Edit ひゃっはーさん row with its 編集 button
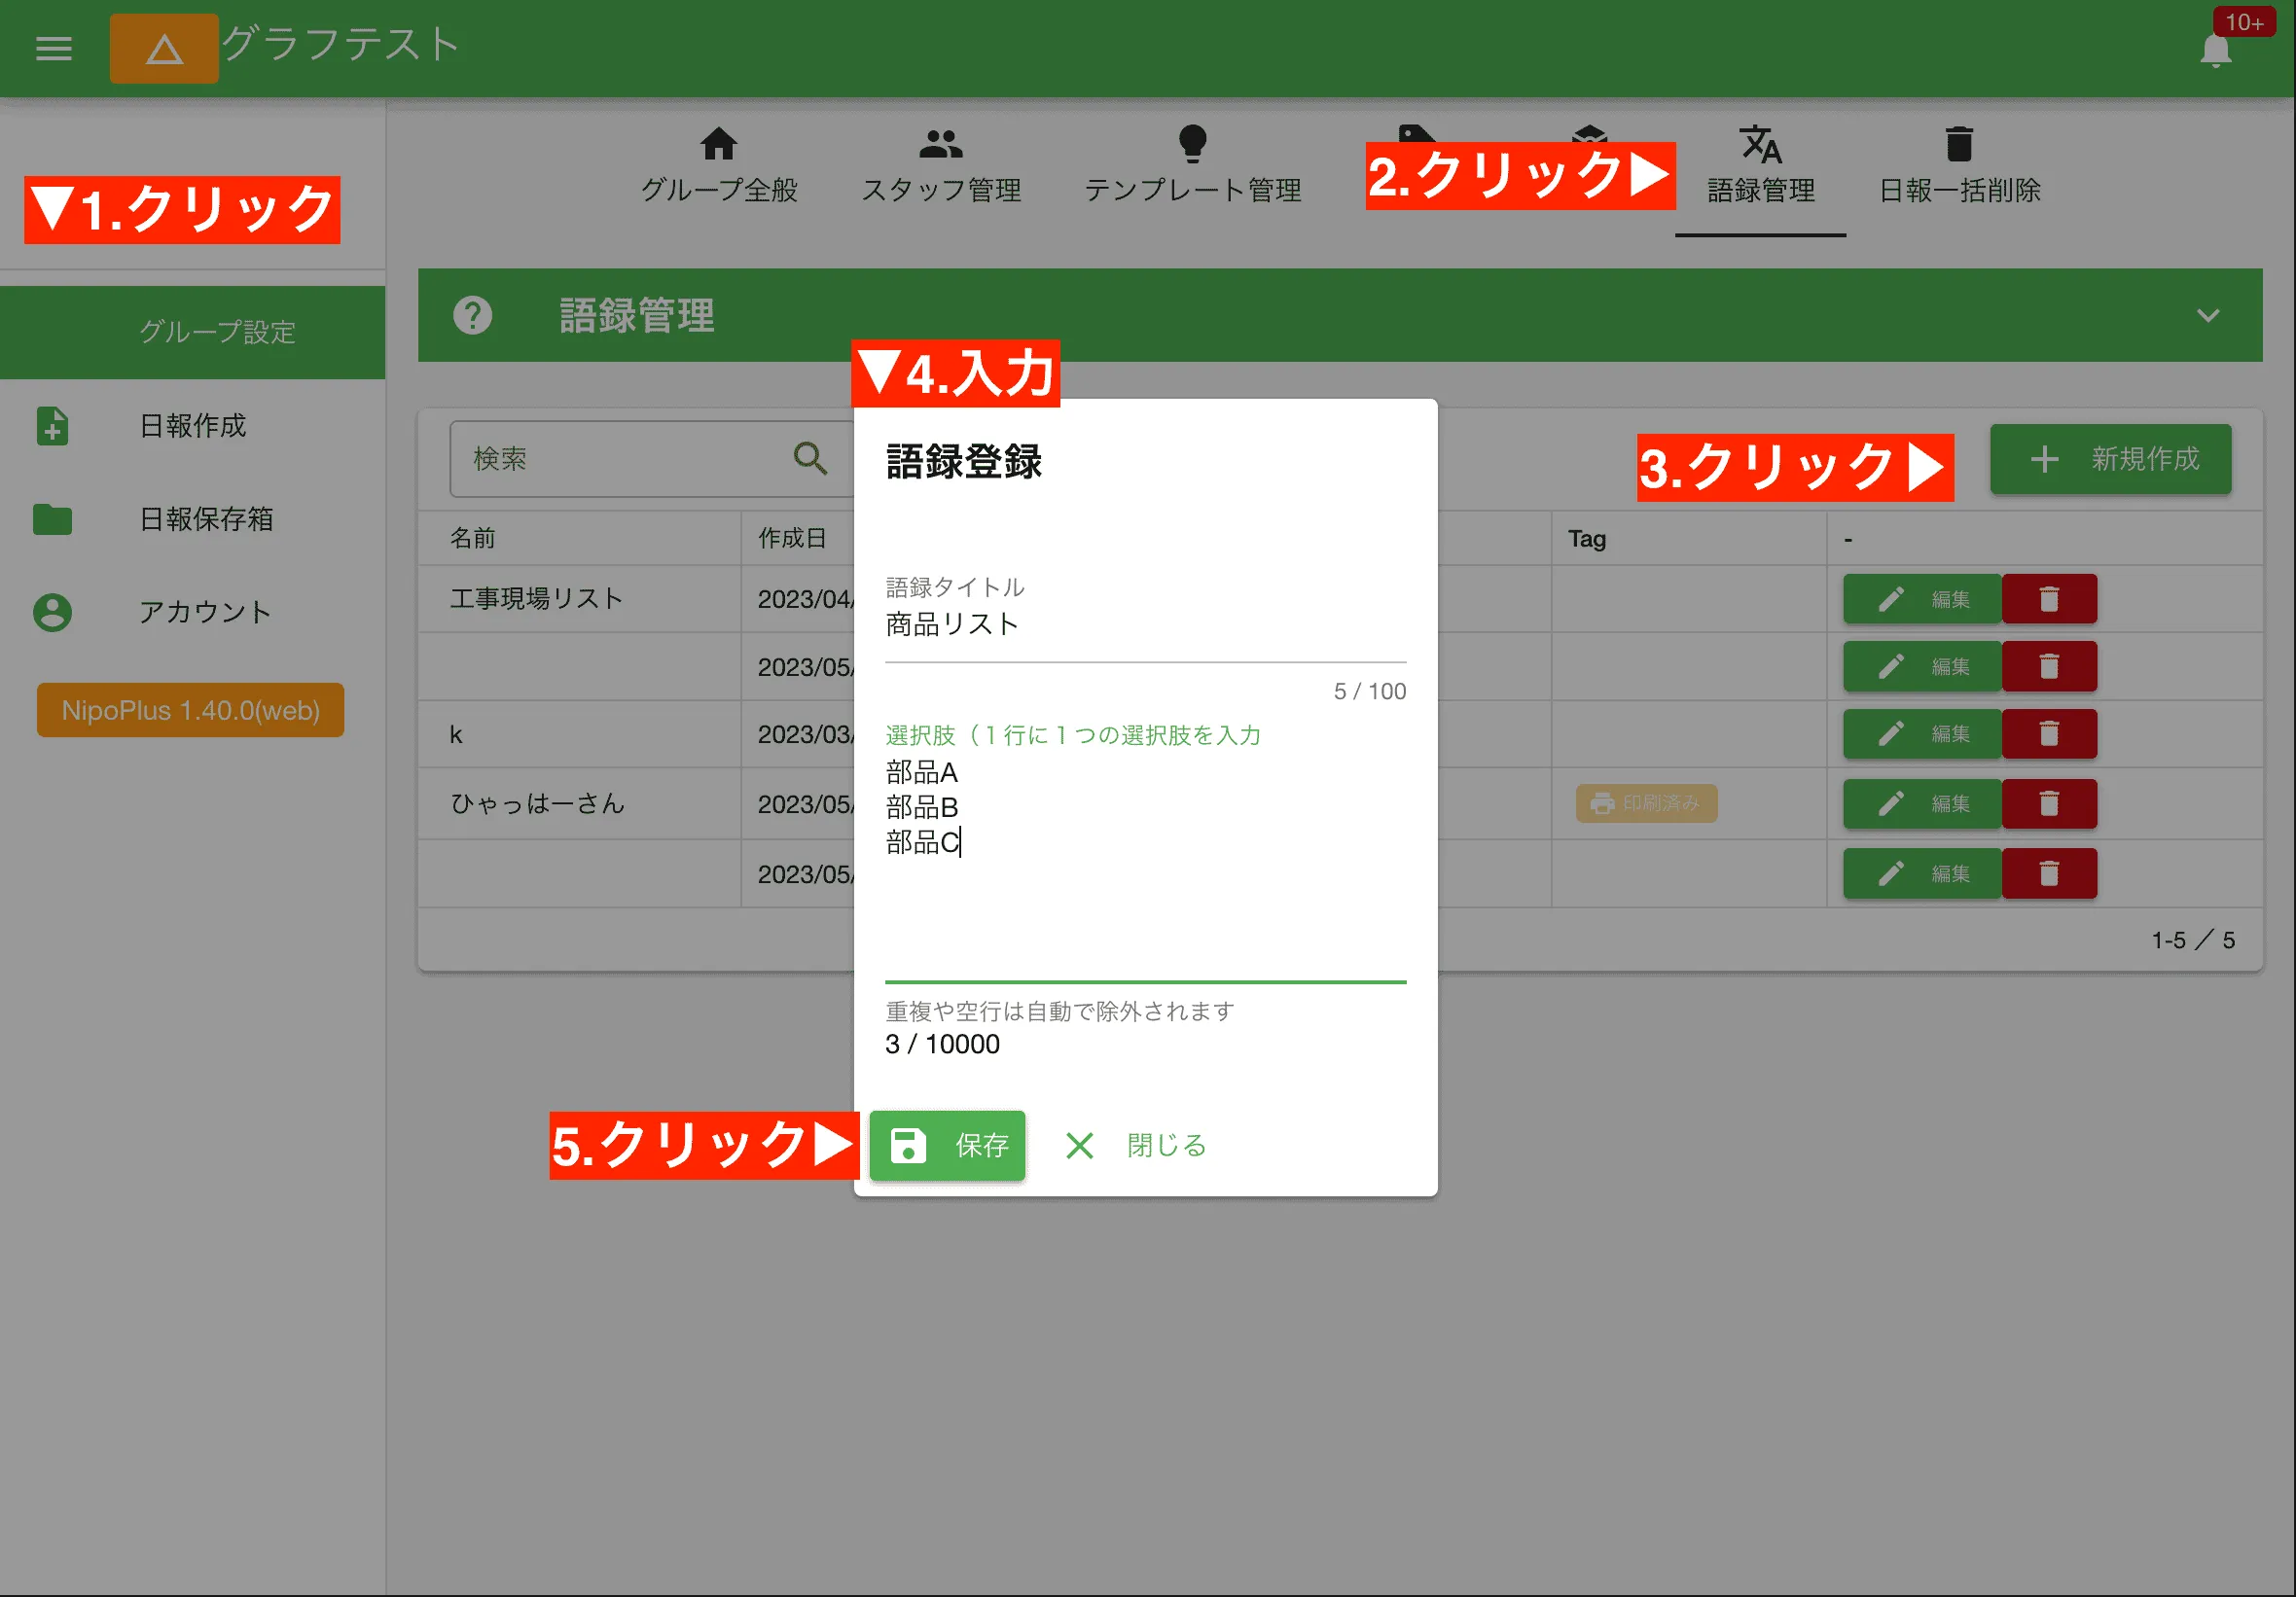The image size is (2296, 1597). pyautogui.click(x=1922, y=804)
